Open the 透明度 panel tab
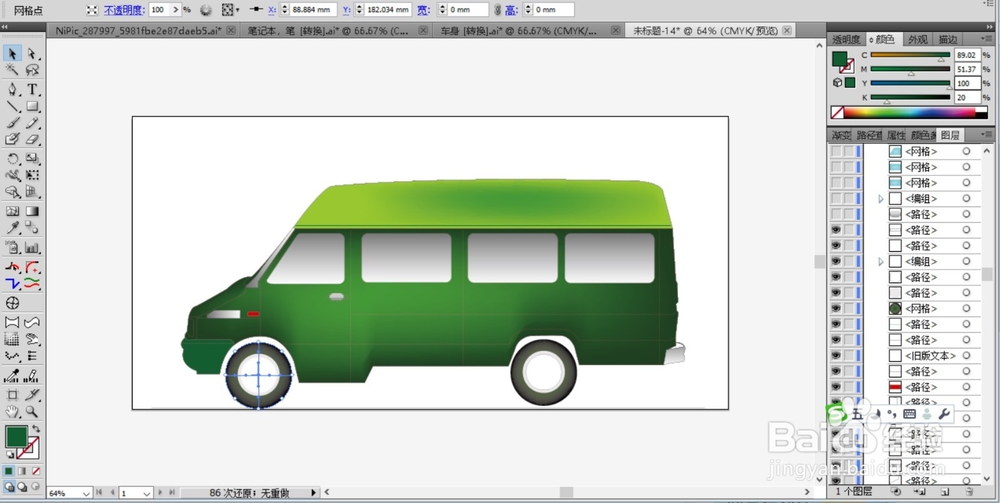The width and height of the screenshot is (1000, 503). click(x=846, y=40)
